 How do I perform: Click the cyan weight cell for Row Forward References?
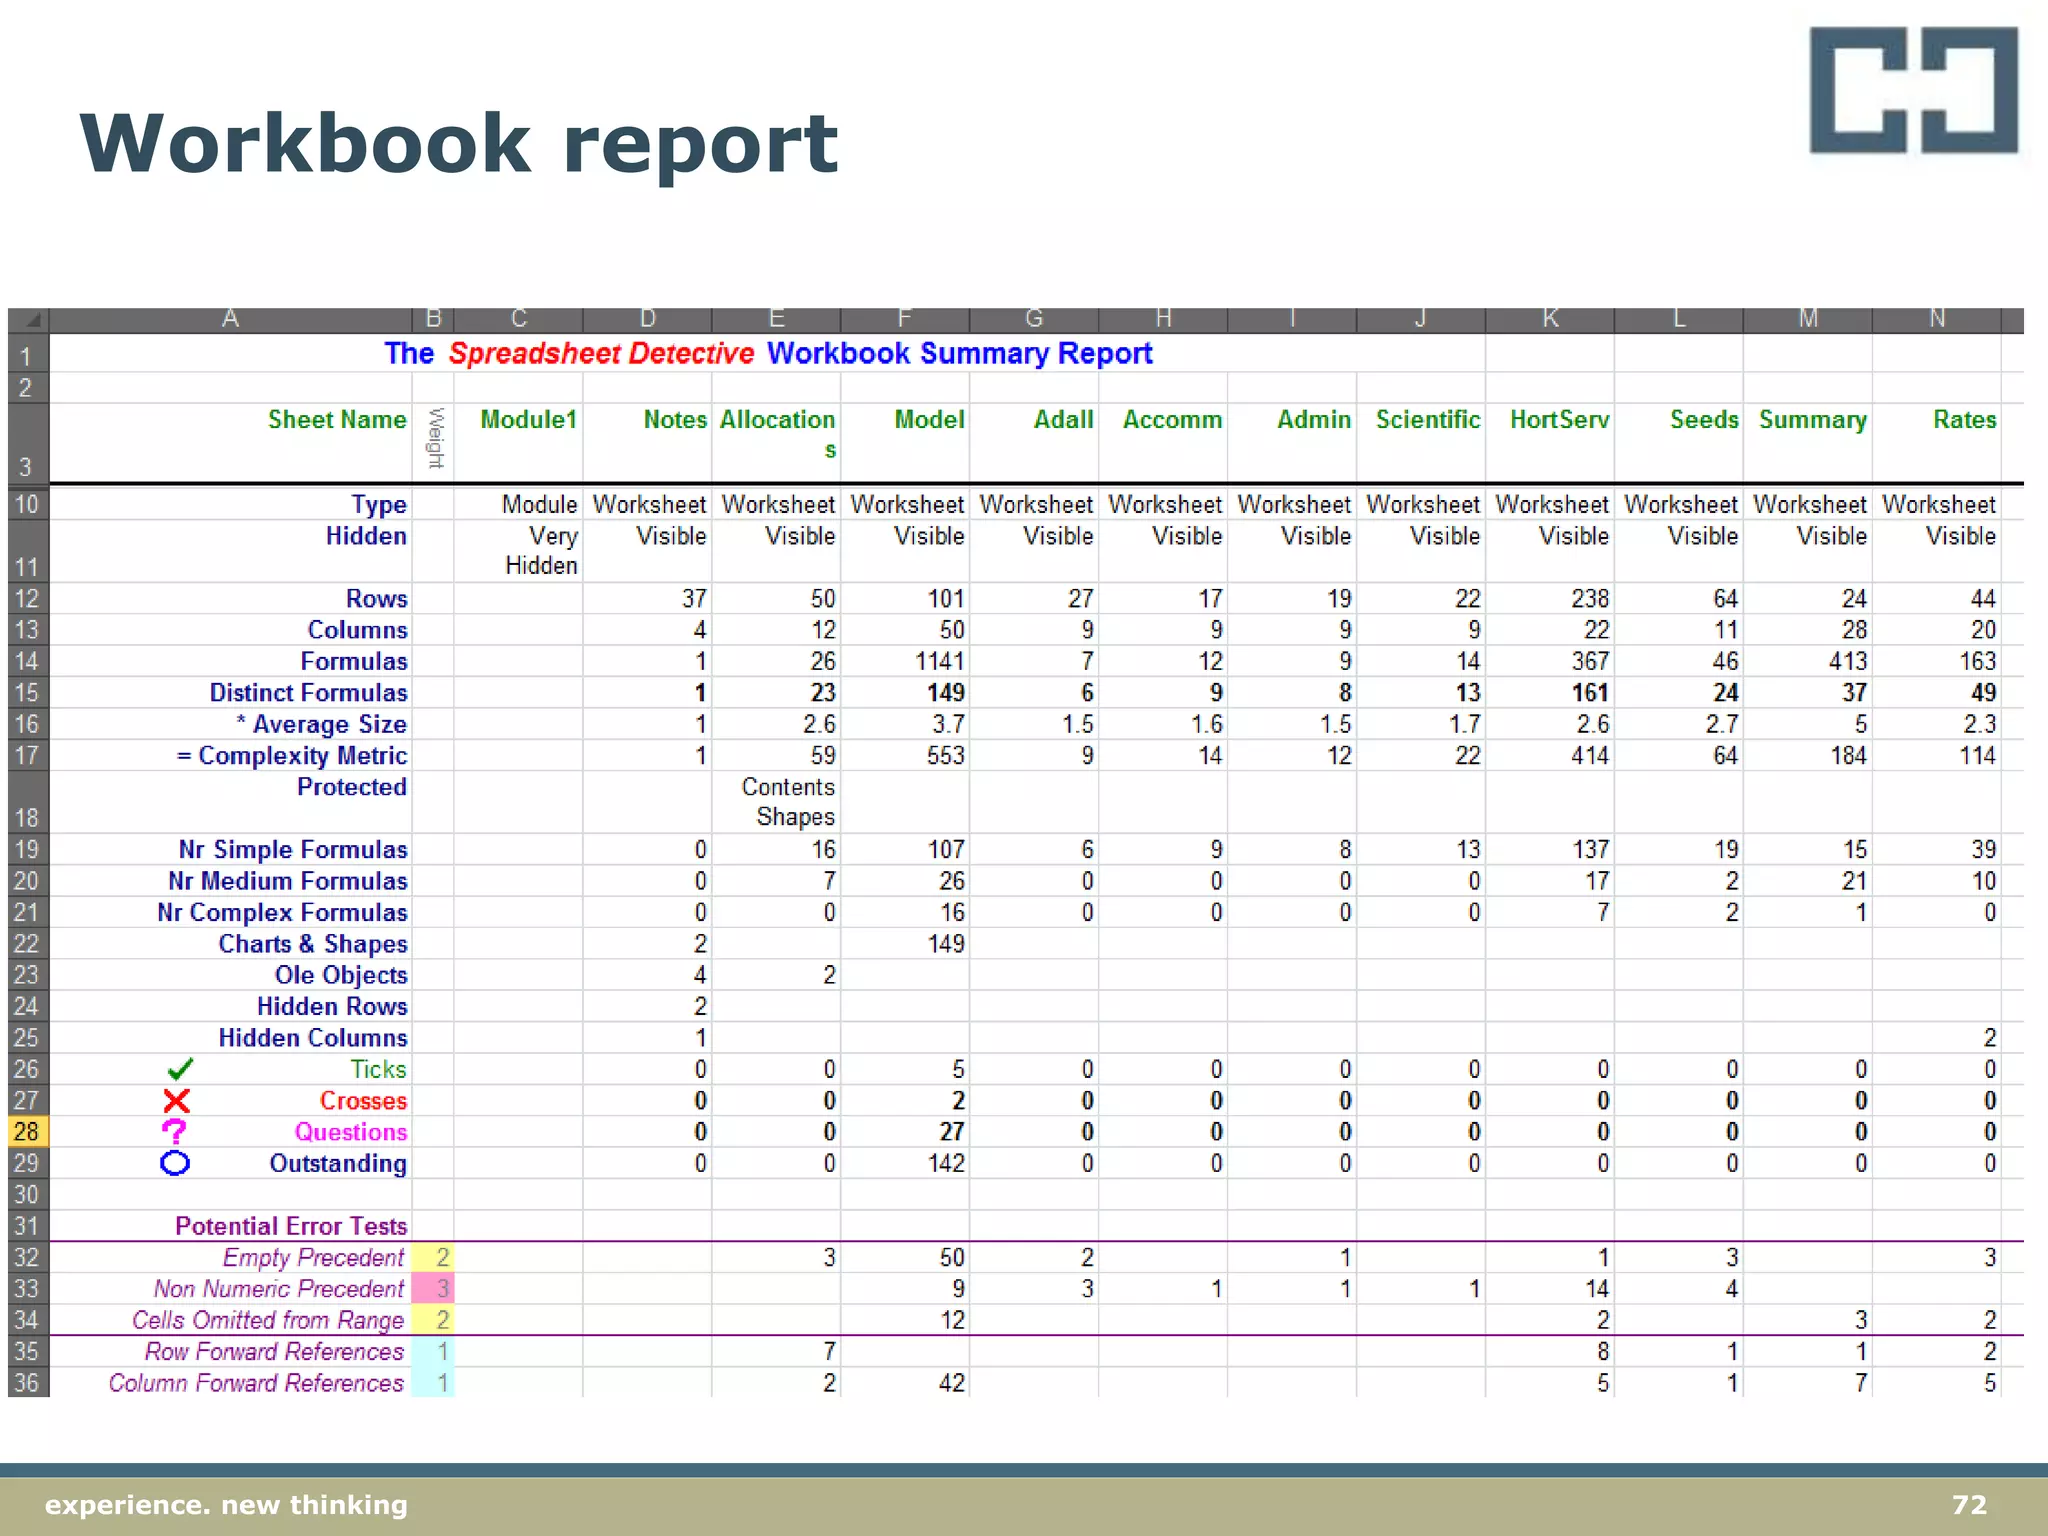(x=433, y=1351)
